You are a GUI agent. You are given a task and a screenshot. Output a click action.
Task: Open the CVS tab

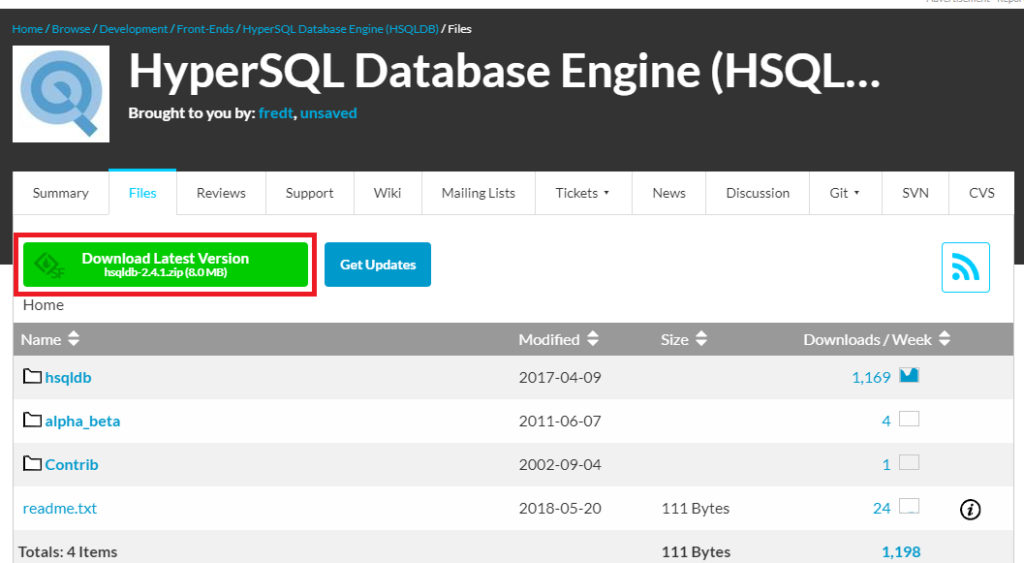tap(982, 193)
